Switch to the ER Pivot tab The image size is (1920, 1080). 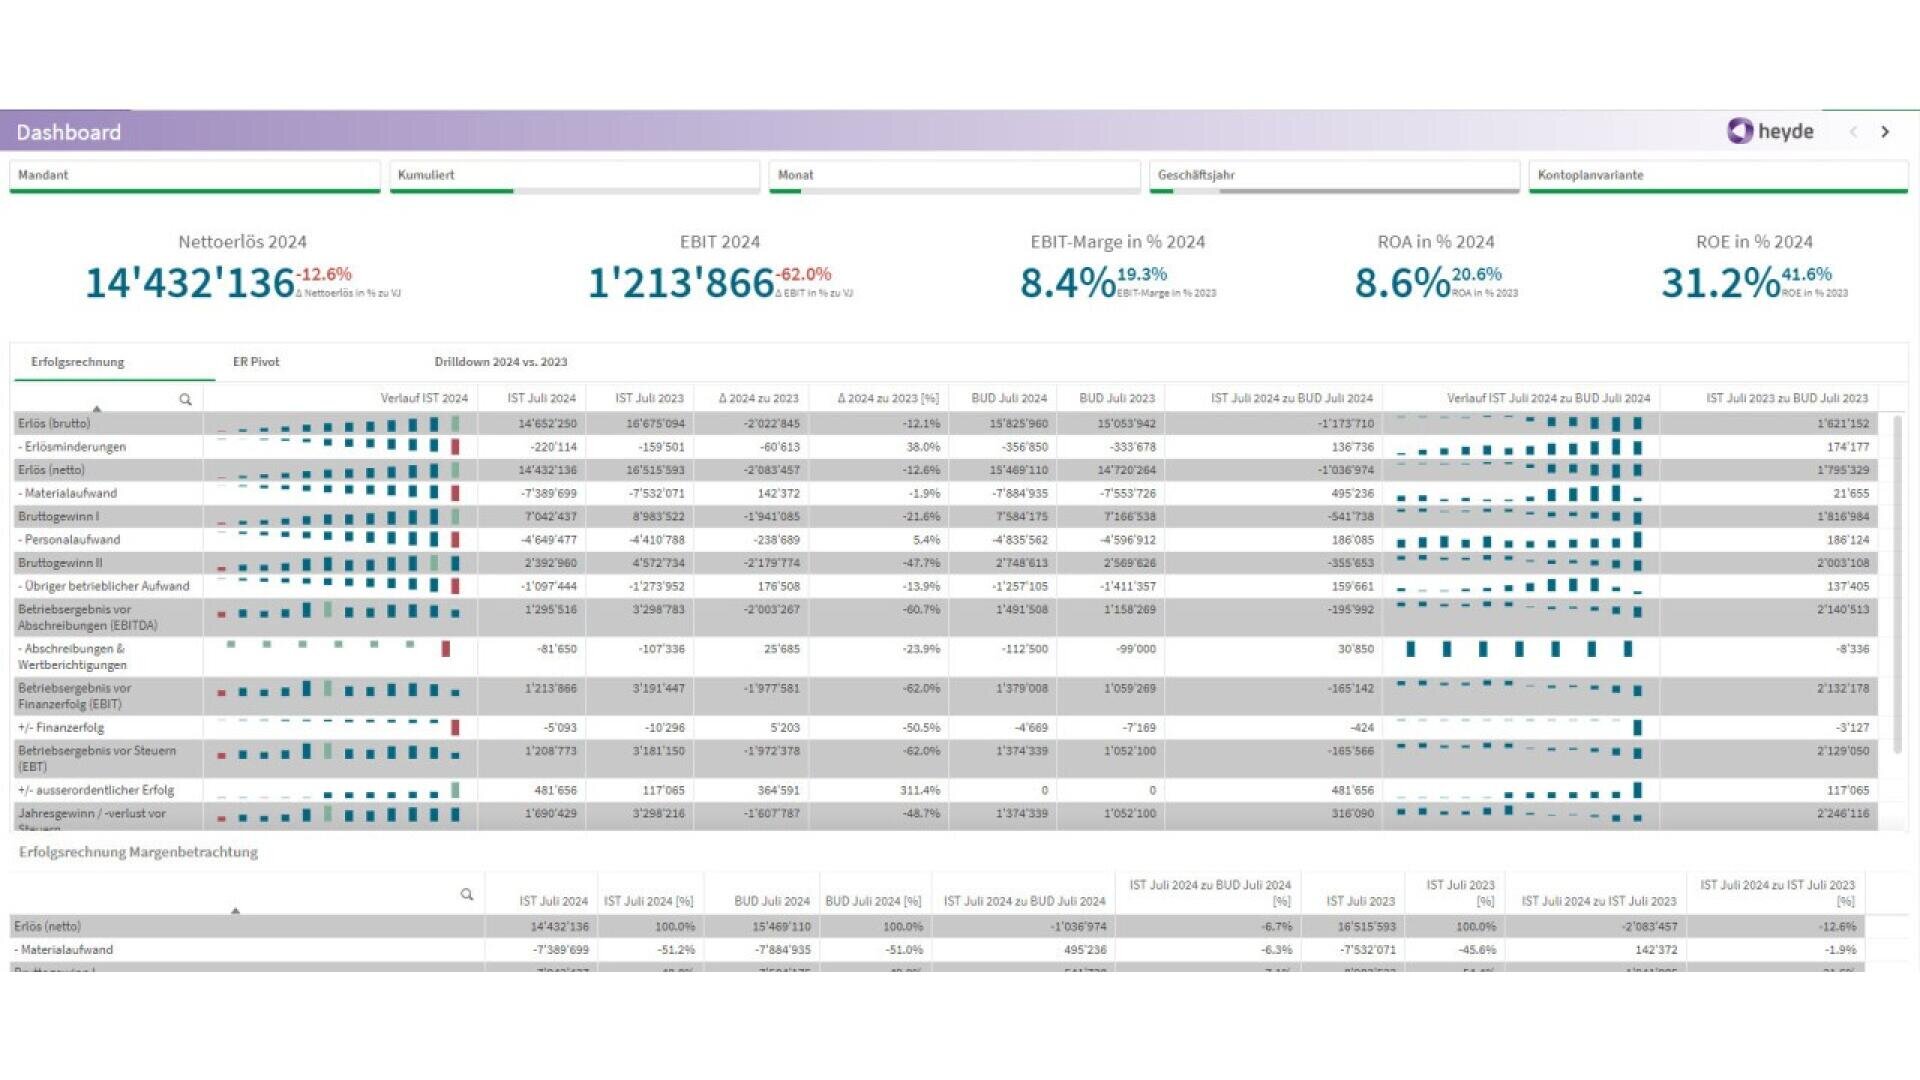point(256,362)
